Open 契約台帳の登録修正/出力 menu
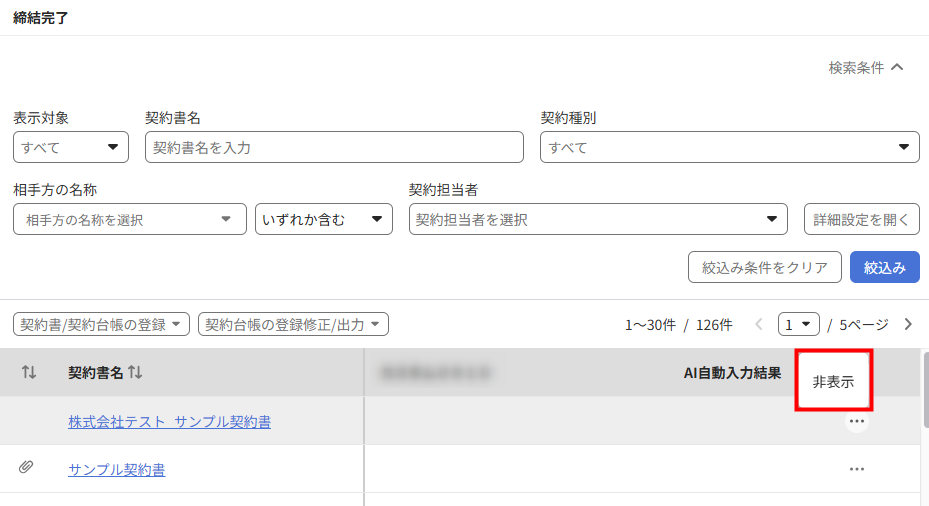The width and height of the screenshot is (929, 506). (x=293, y=324)
